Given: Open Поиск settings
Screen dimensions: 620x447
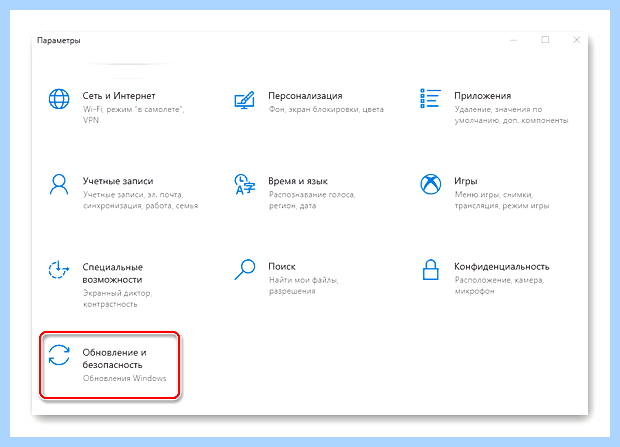Looking at the screenshot, I should coord(282,267).
